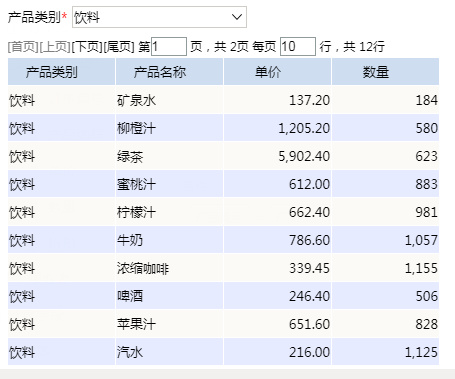Select the 产品类别 column header

click(62, 72)
